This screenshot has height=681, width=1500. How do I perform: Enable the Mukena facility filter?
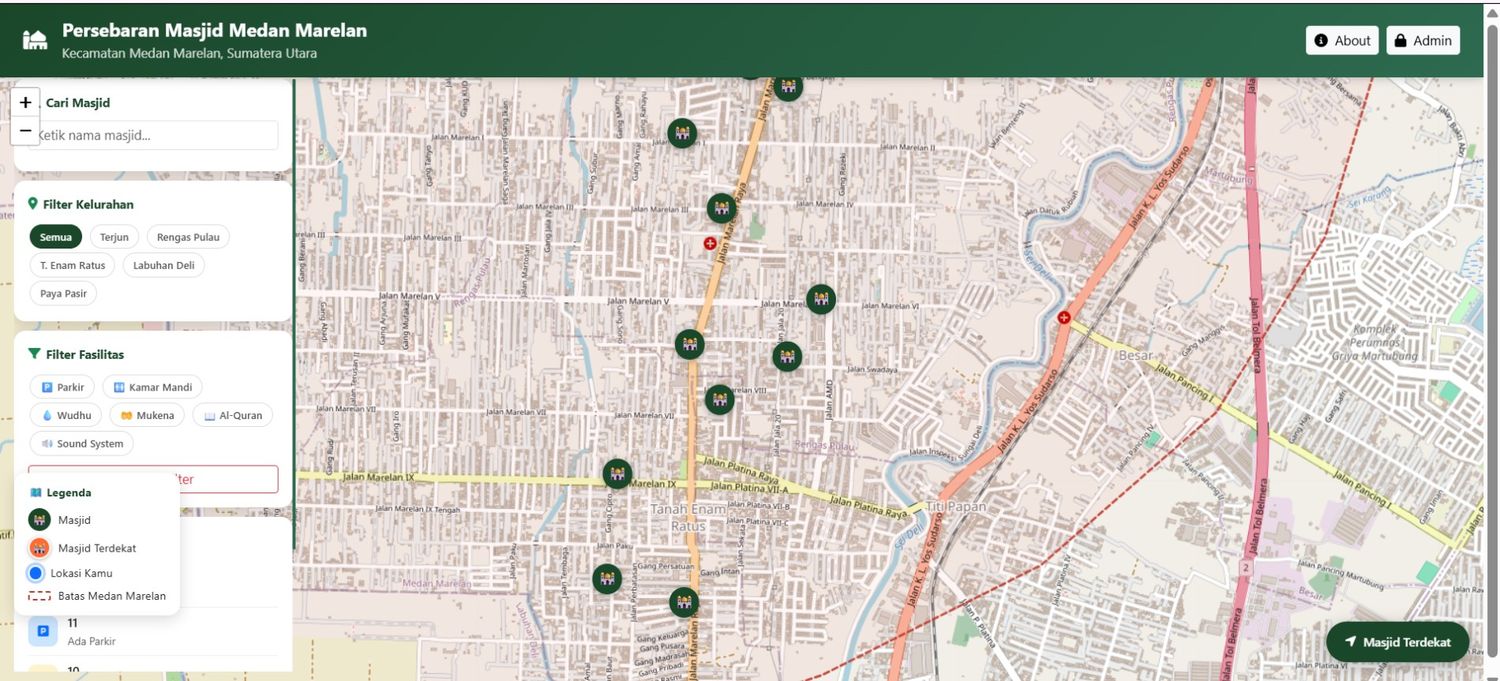(146, 415)
